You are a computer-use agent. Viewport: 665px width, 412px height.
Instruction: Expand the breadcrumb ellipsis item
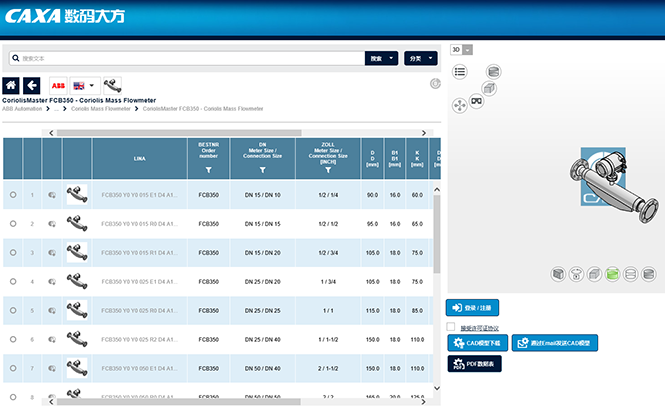[56, 109]
